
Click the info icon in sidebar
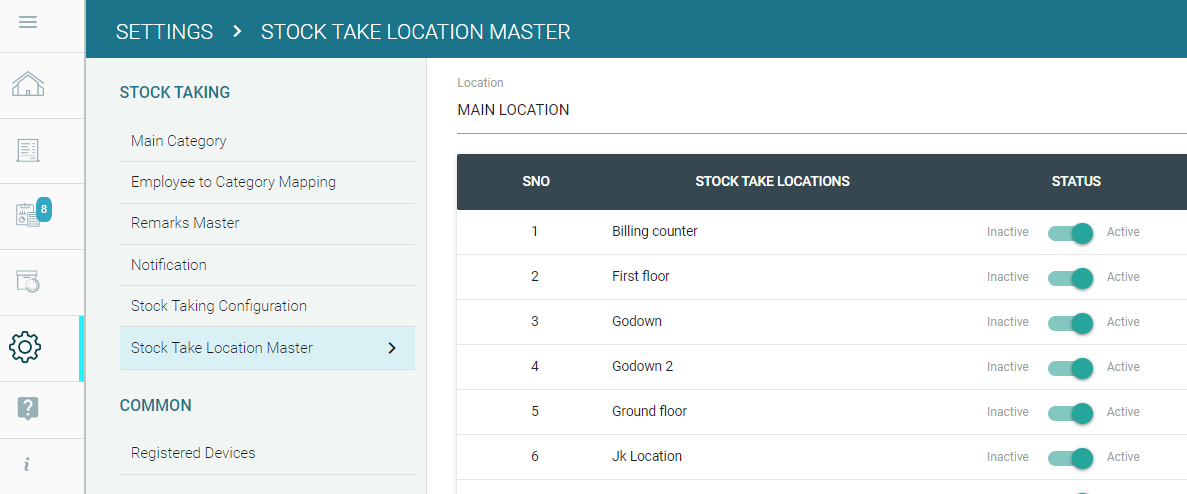pyautogui.click(x=27, y=465)
